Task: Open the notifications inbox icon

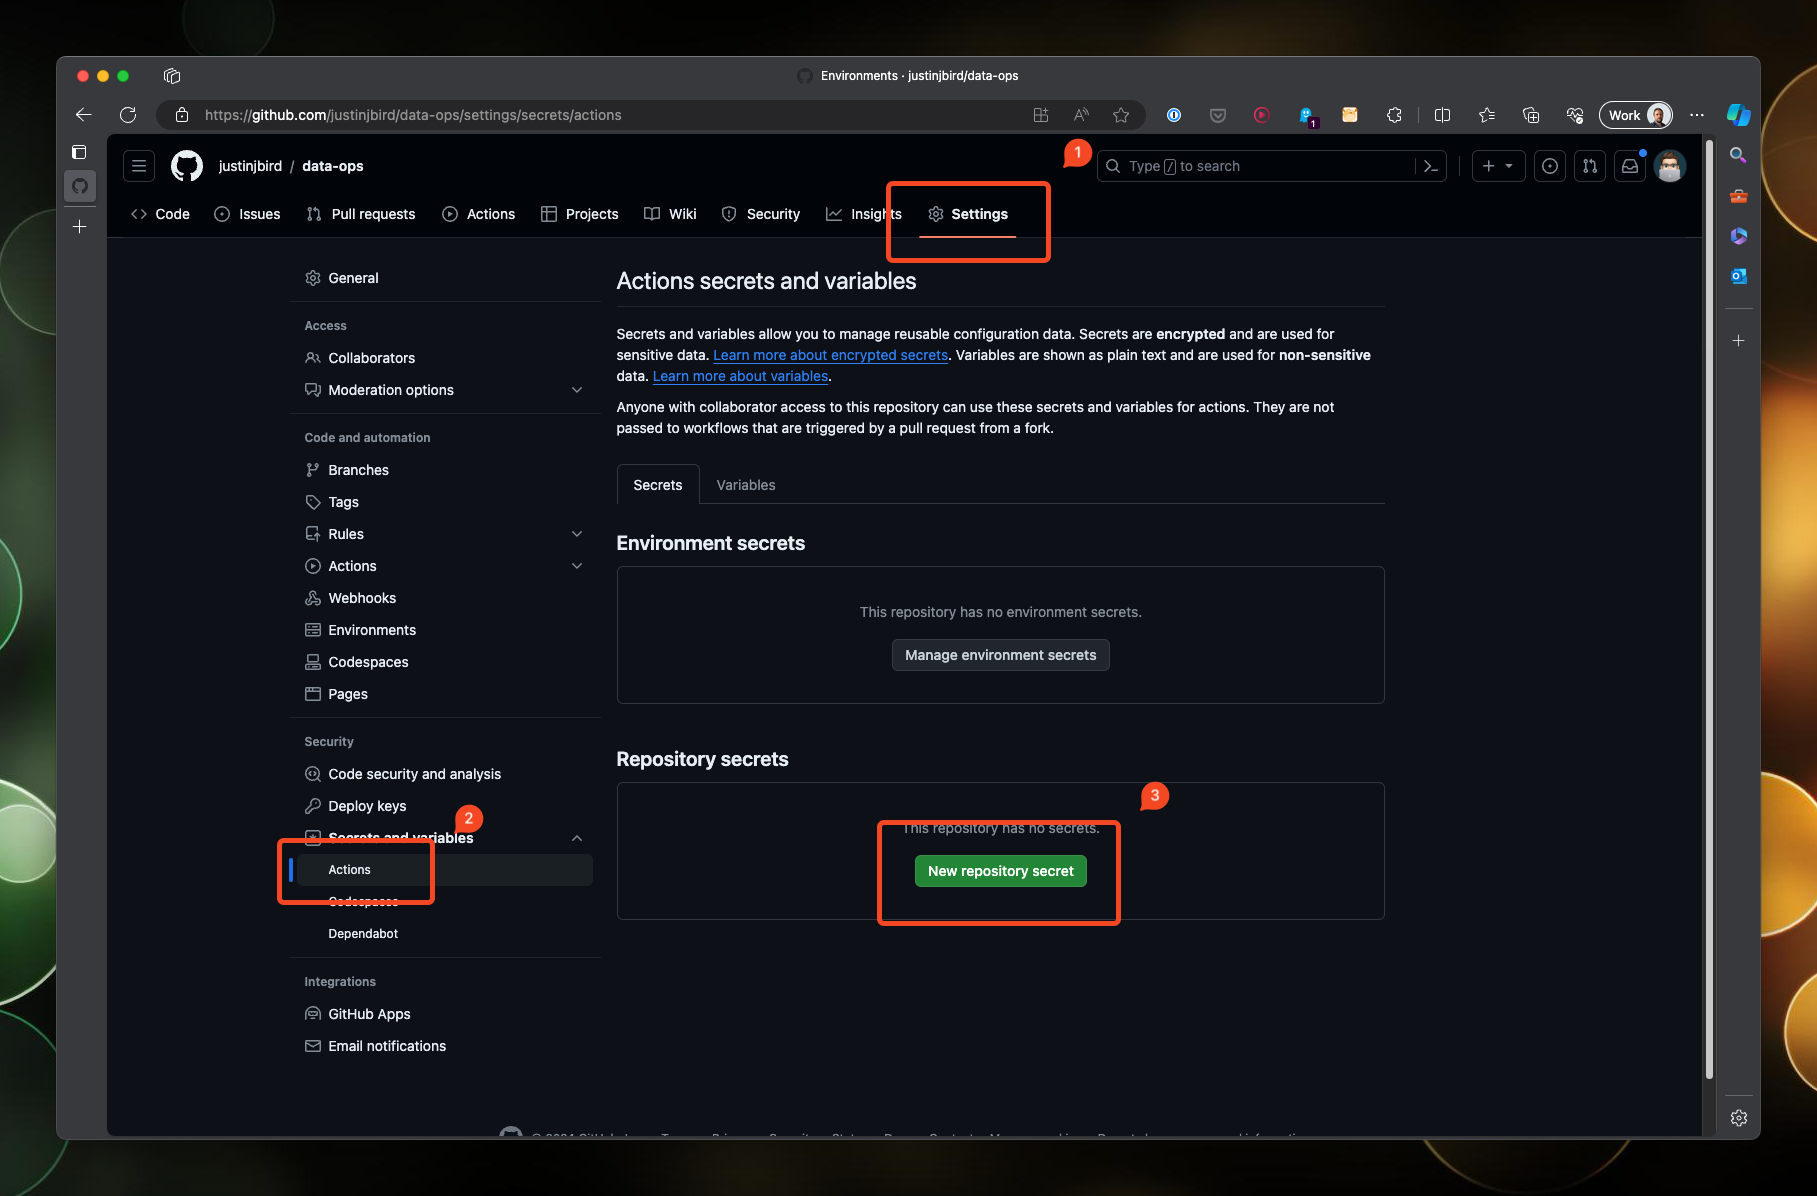Action: [1630, 166]
